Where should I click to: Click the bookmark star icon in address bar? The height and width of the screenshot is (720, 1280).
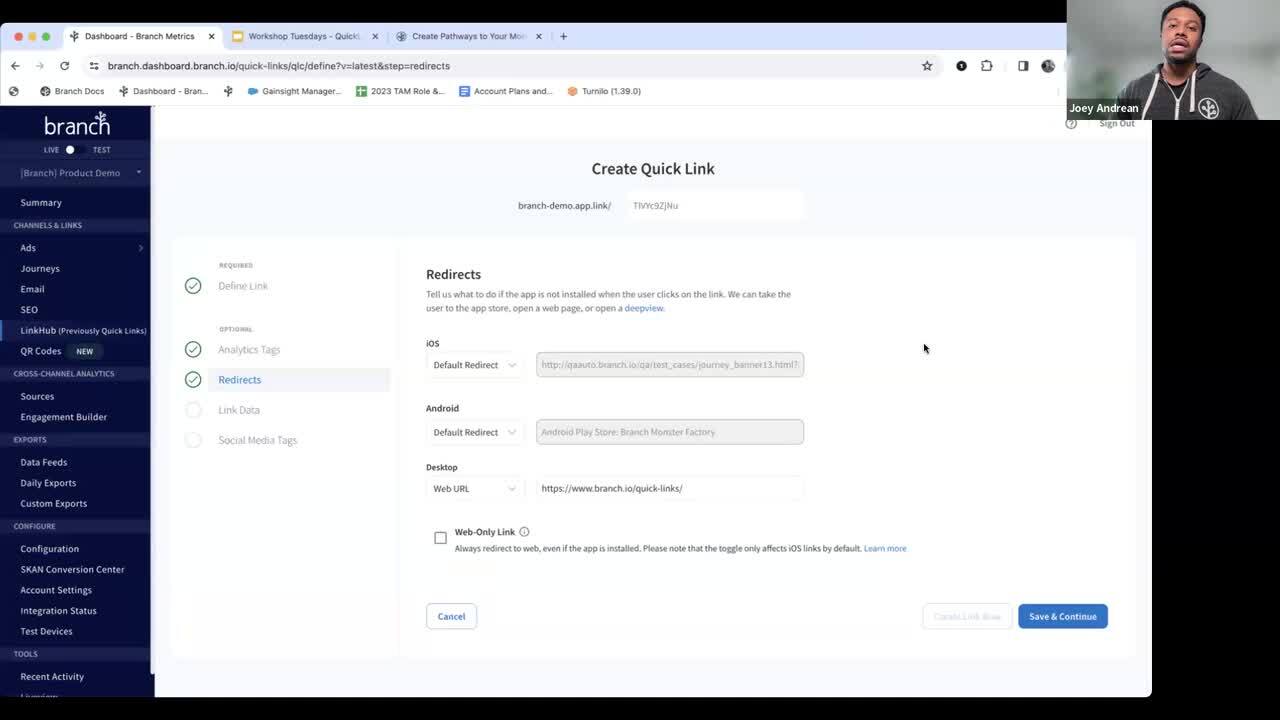[x=927, y=66]
